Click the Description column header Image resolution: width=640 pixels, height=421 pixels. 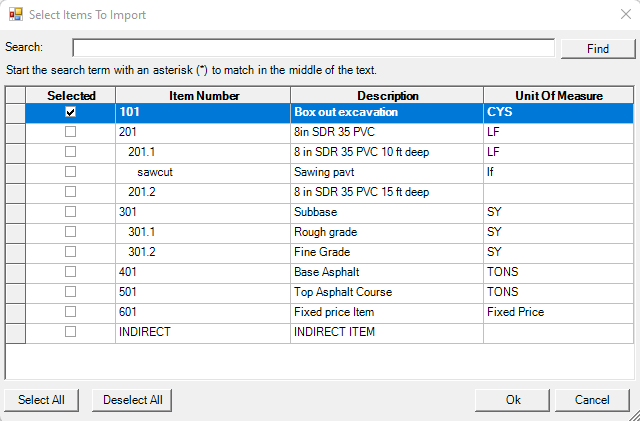pos(387,96)
